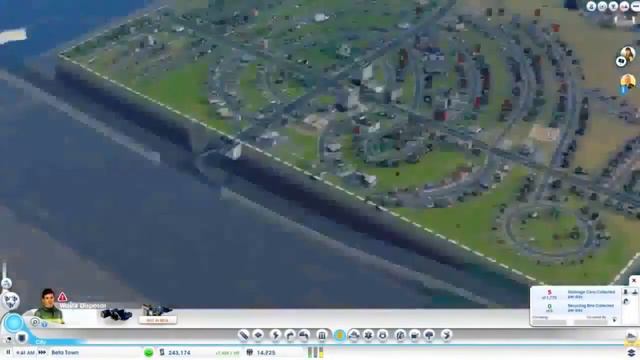Open the options menu with dash icon
This screenshot has width=640, height=360.
coord(635,6)
